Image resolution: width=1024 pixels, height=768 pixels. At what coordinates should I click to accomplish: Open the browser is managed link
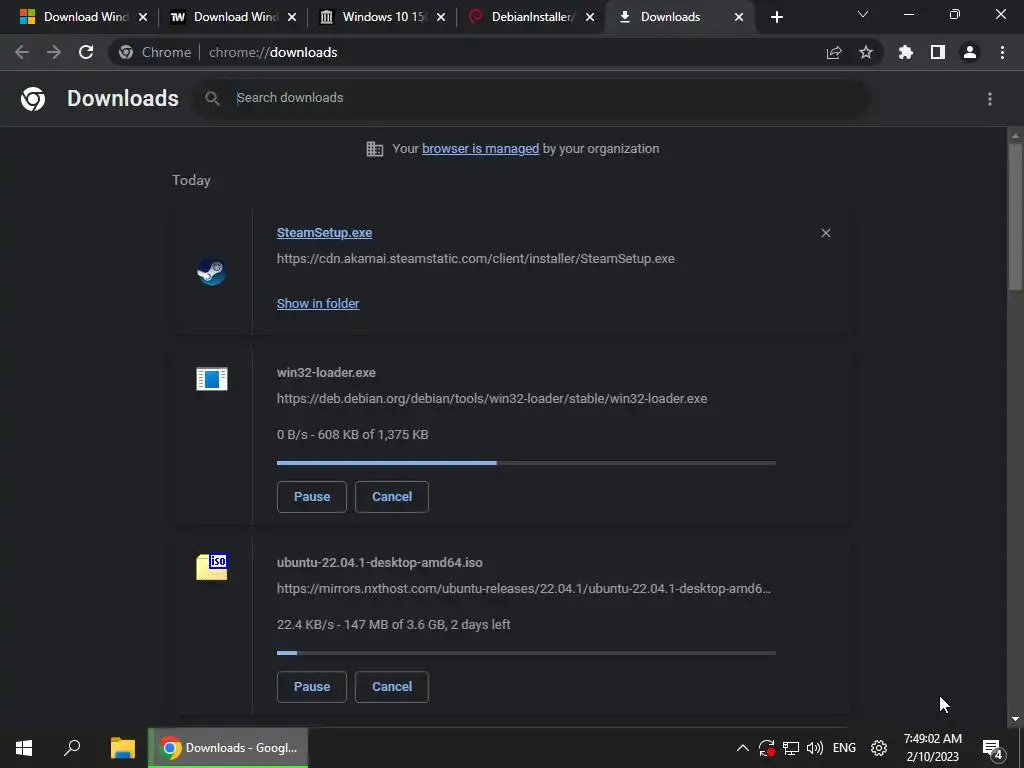coord(480,149)
